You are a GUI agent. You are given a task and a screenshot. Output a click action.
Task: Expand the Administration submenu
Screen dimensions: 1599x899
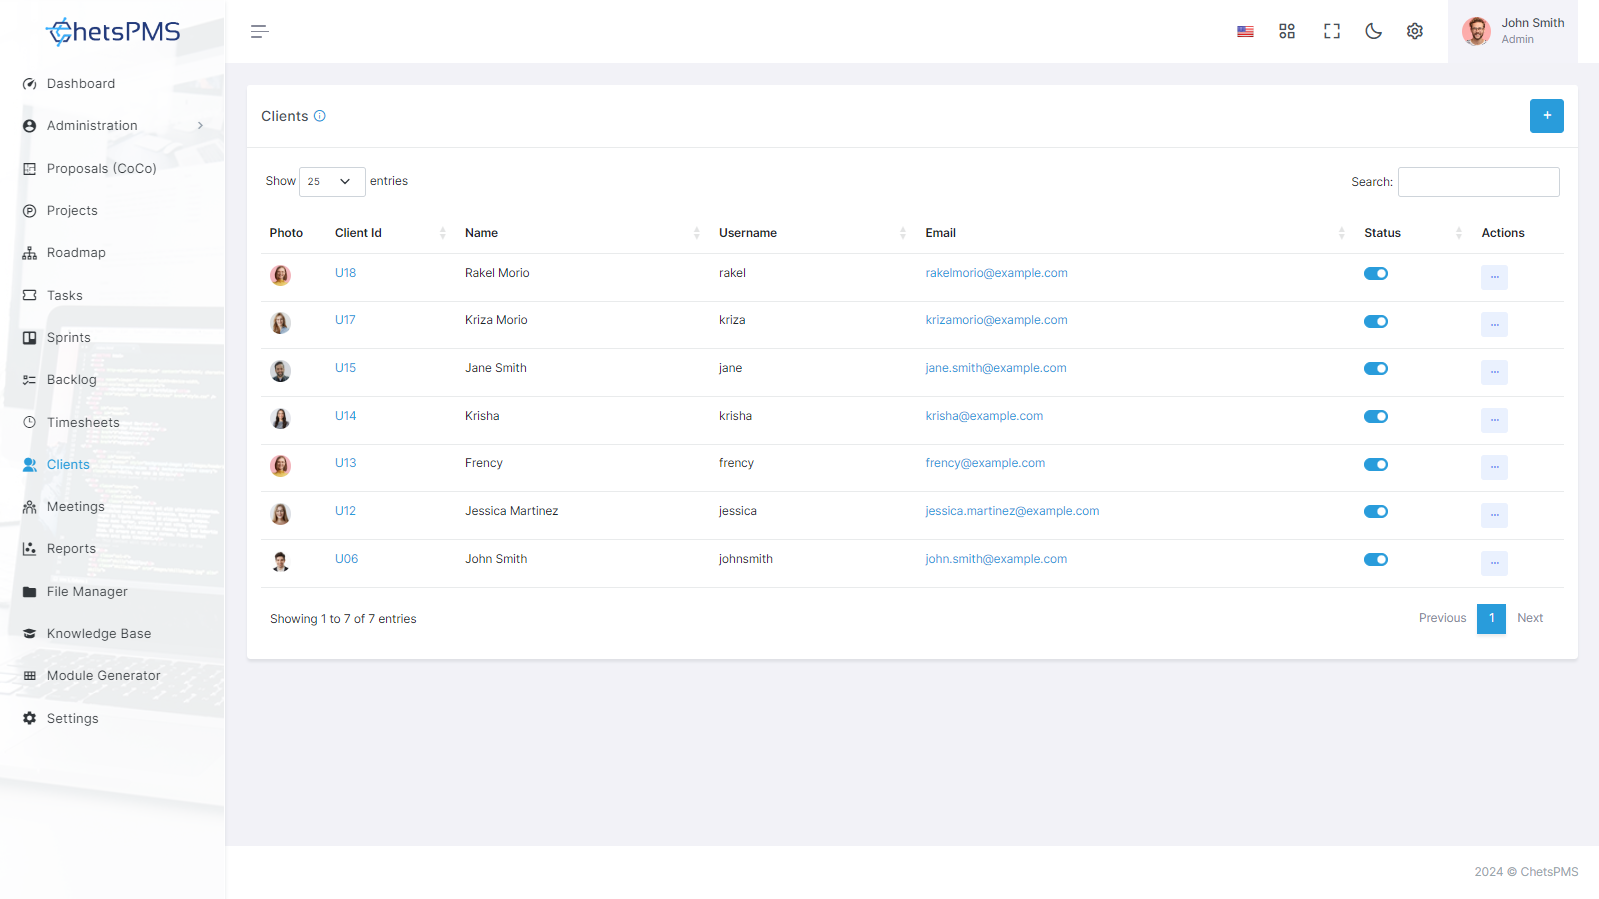tap(112, 126)
